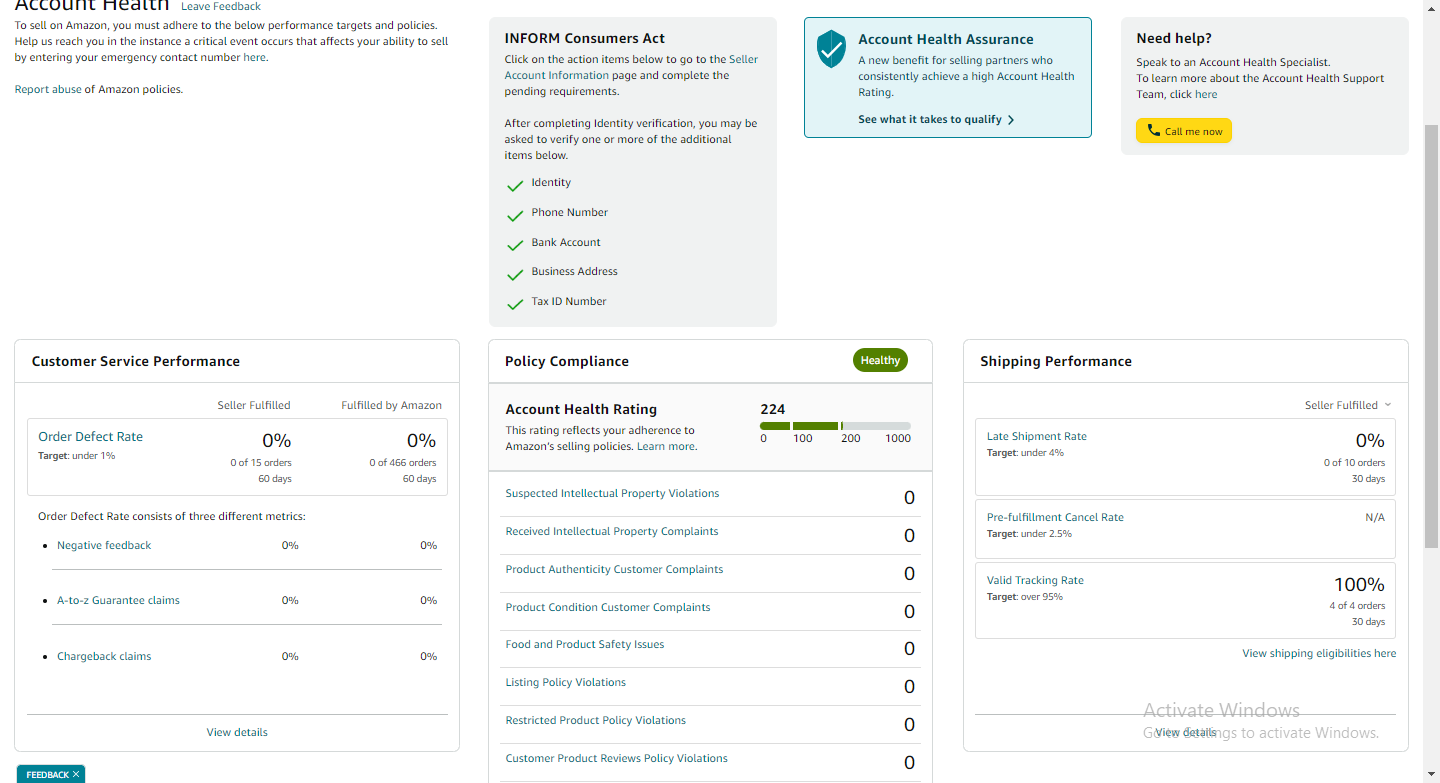Click the phone icon on Call me now
This screenshot has height=783, width=1440.
[1153, 131]
